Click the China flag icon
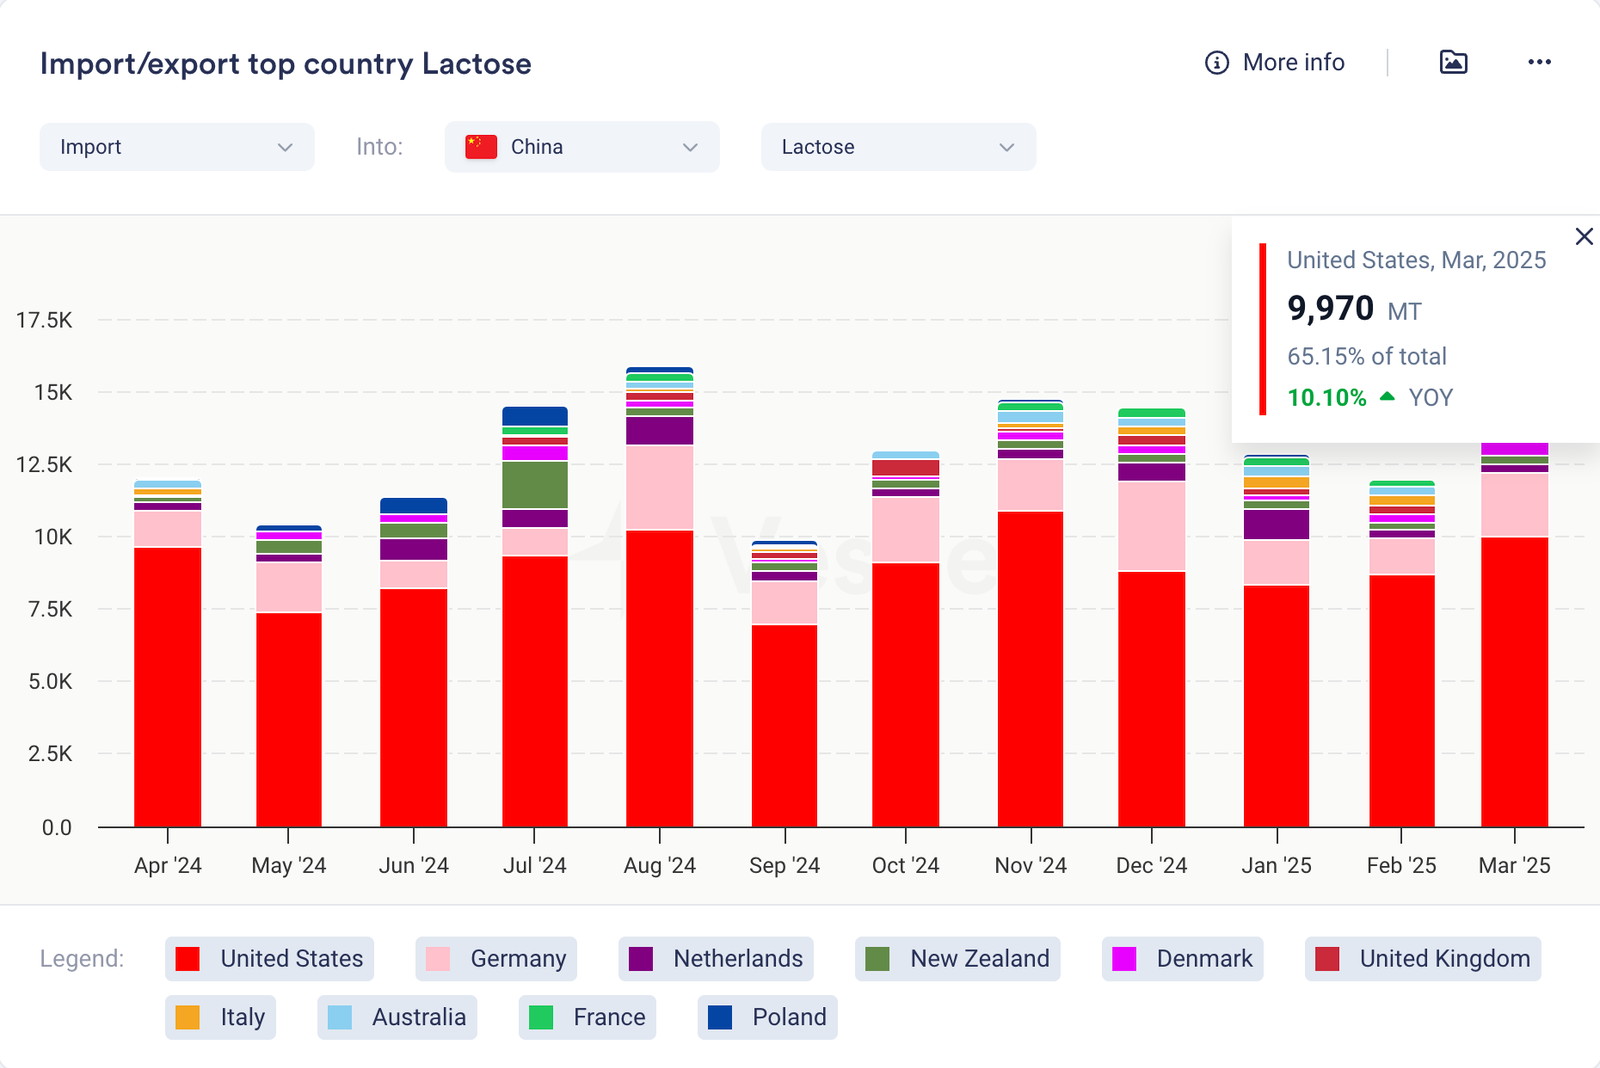Image resolution: width=1600 pixels, height=1068 pixels. (x=481, y=147)
